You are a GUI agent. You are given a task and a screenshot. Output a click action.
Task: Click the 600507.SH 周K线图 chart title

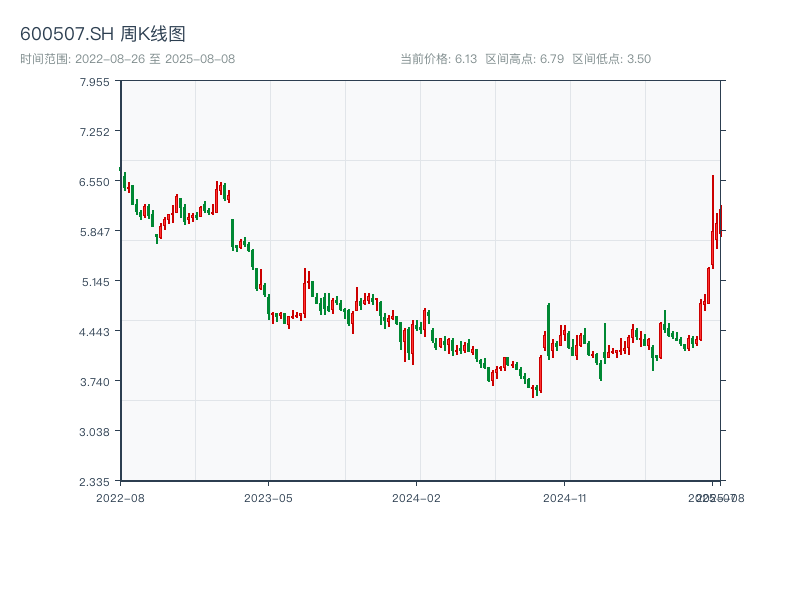[103, 34]
